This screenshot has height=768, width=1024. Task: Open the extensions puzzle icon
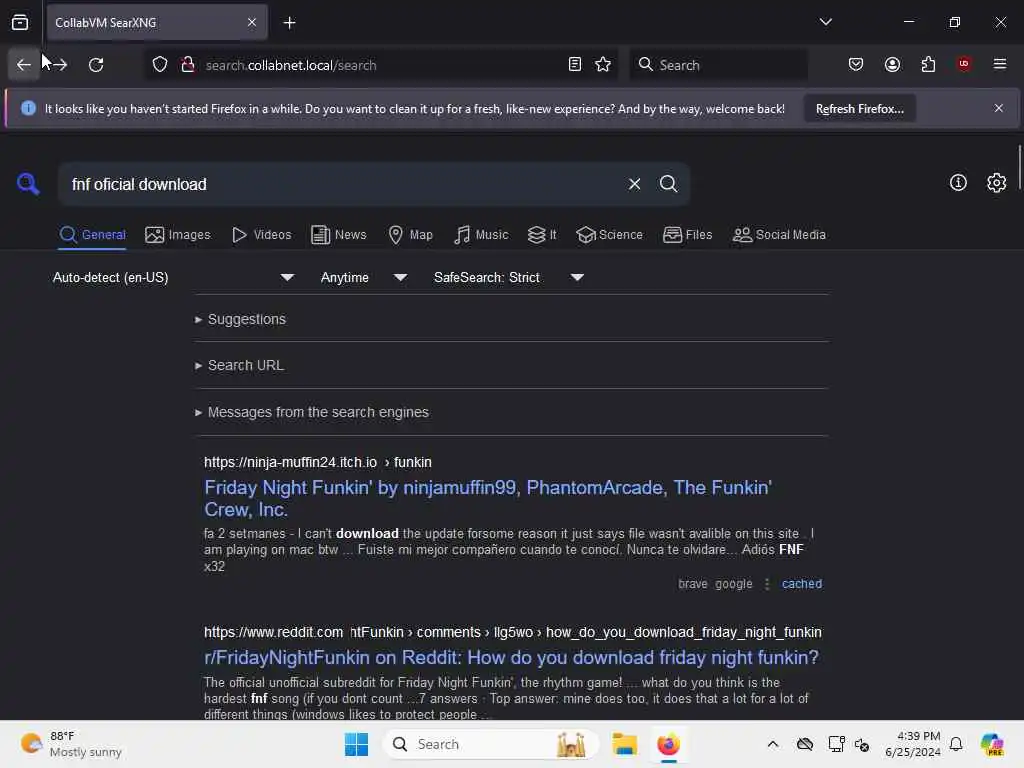pos(928,65)
